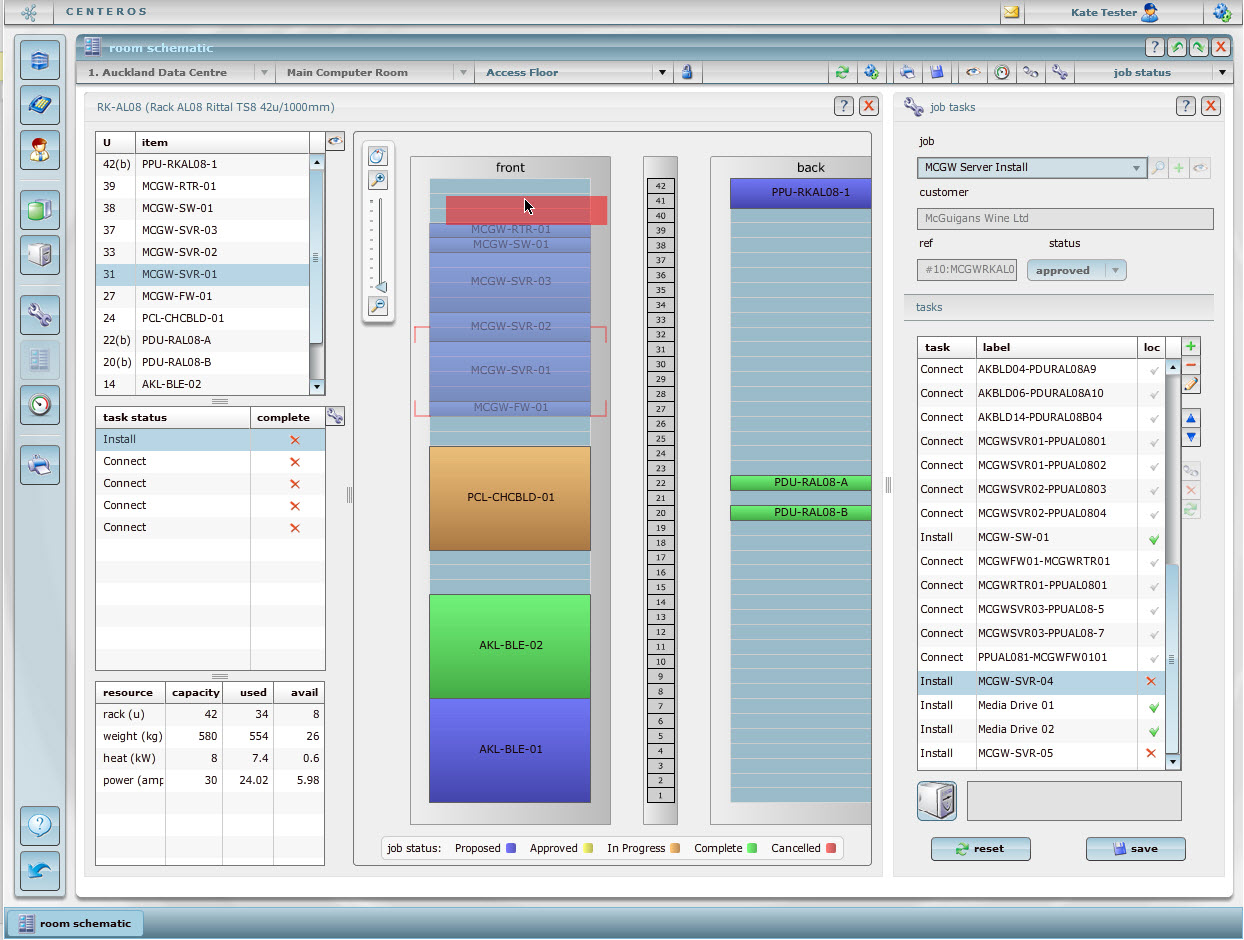Open the job status menu
1244x940 pixels.
point(1222,72)
